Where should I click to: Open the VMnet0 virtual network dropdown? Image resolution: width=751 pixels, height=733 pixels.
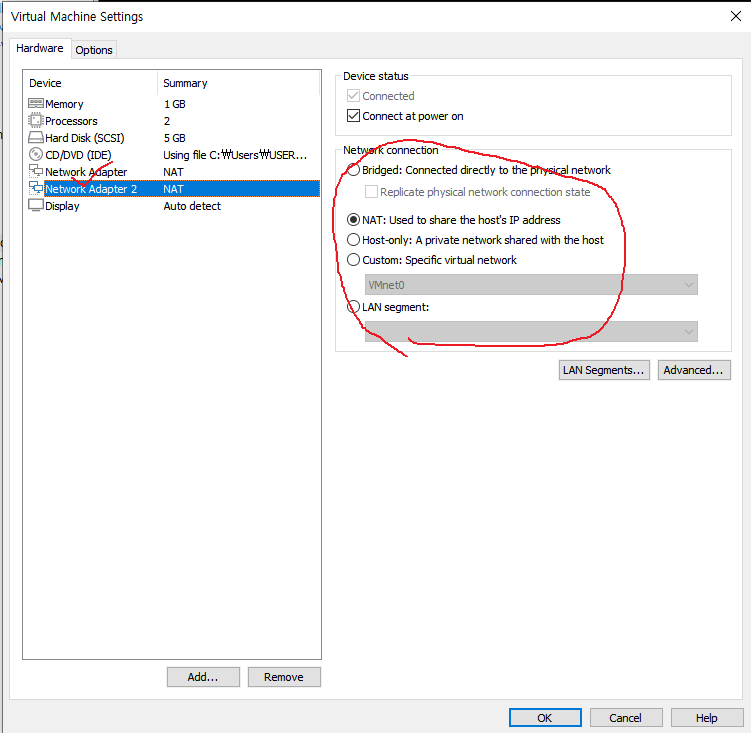pyautogui.click(x=531, y=285)
